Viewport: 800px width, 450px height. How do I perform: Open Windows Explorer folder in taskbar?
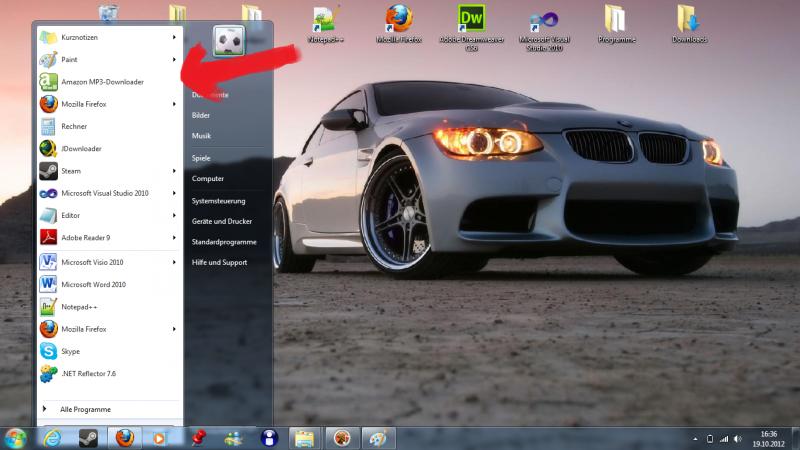coord(304,438)
